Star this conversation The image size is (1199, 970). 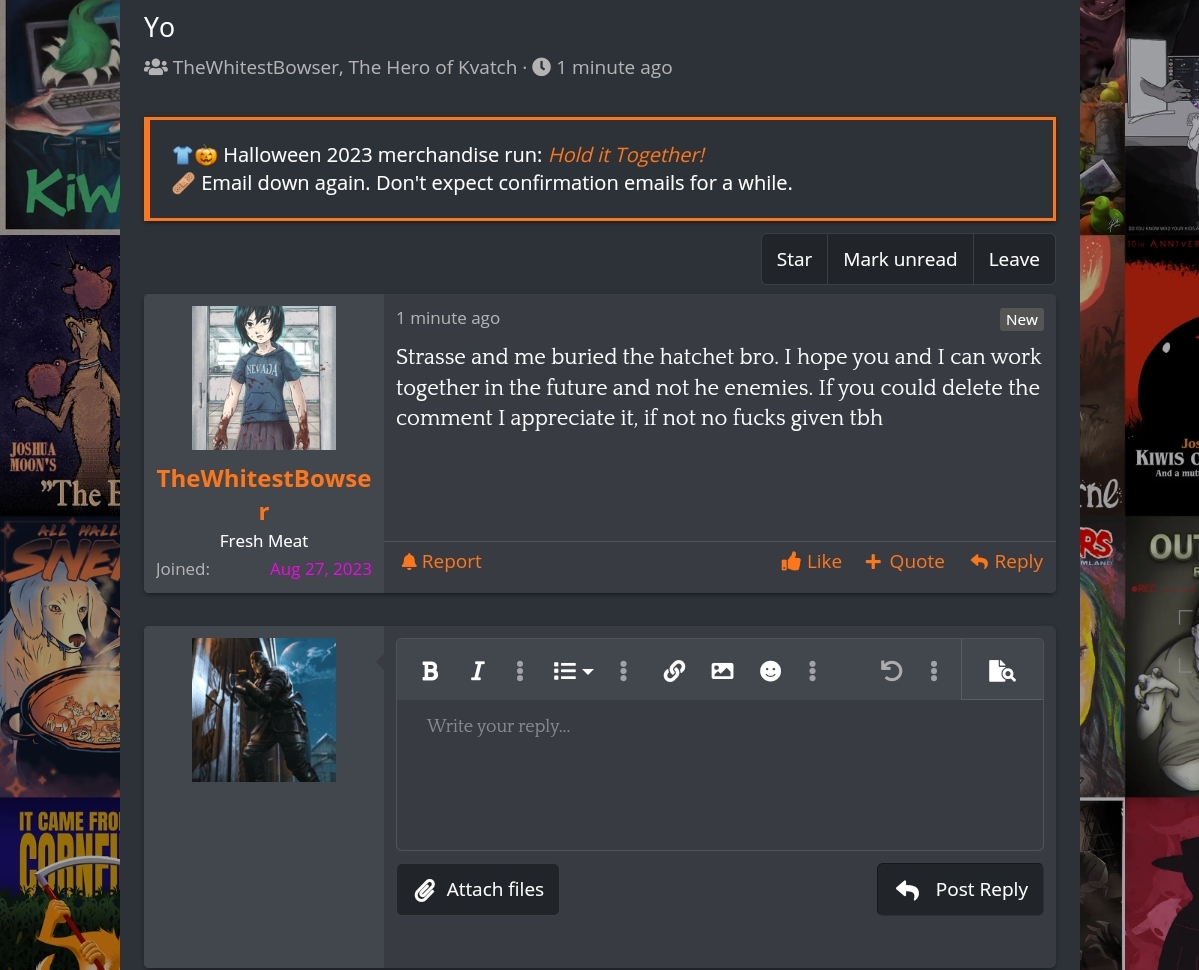(x=794, y=260)
